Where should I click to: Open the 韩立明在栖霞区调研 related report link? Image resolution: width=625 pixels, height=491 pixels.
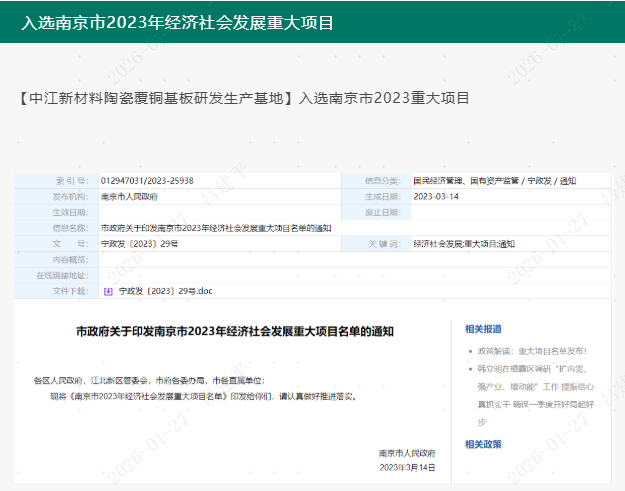(535, 395)
